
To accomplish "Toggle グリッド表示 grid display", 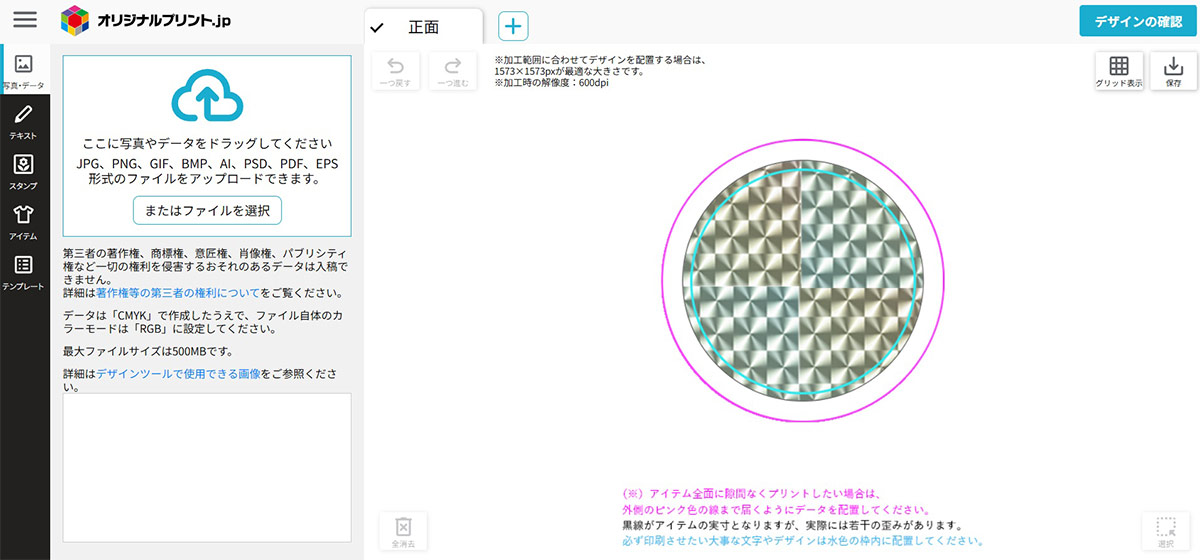I will coord(1119,72).
